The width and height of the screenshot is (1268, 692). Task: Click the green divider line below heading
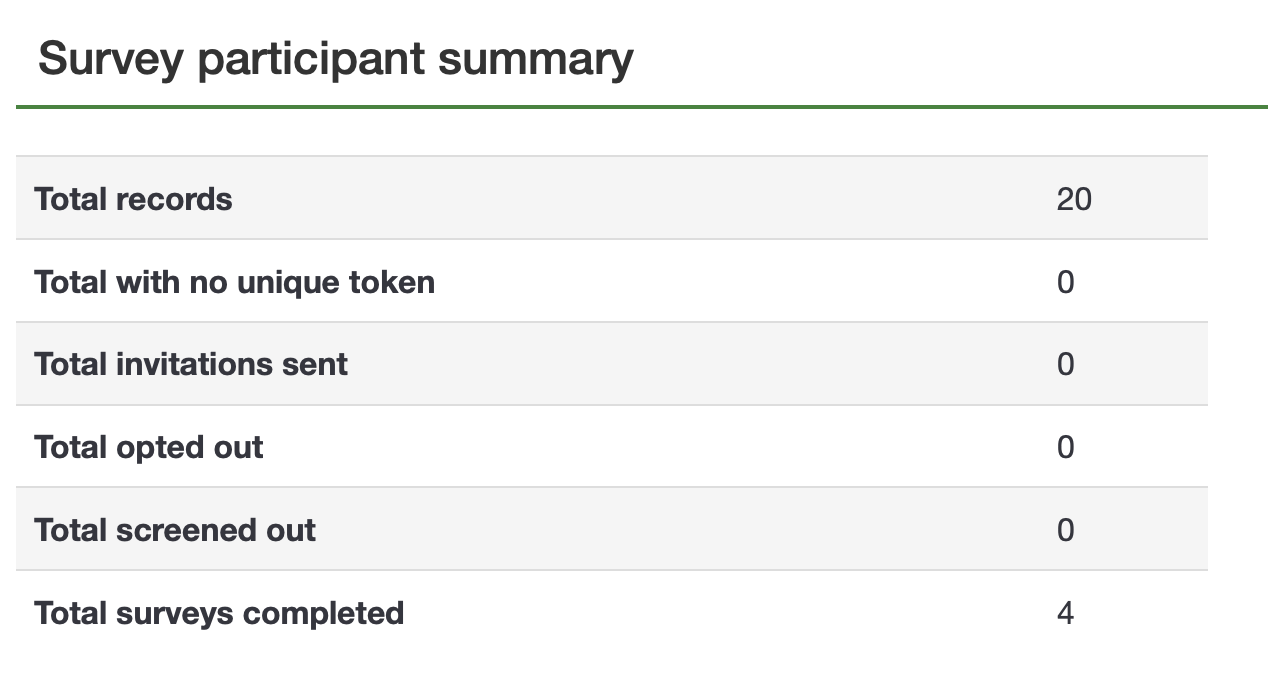pyautogui.click(x=640, y=106)
